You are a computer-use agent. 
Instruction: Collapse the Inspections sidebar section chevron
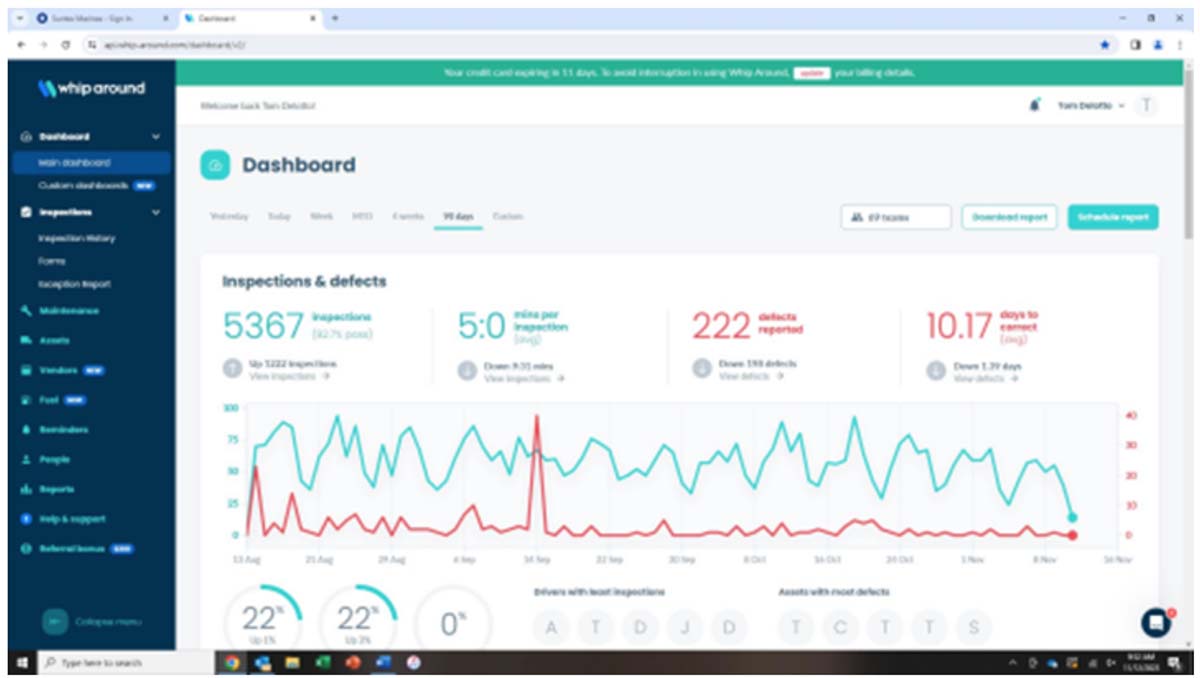pyautogui.click(x=155, y=212)
